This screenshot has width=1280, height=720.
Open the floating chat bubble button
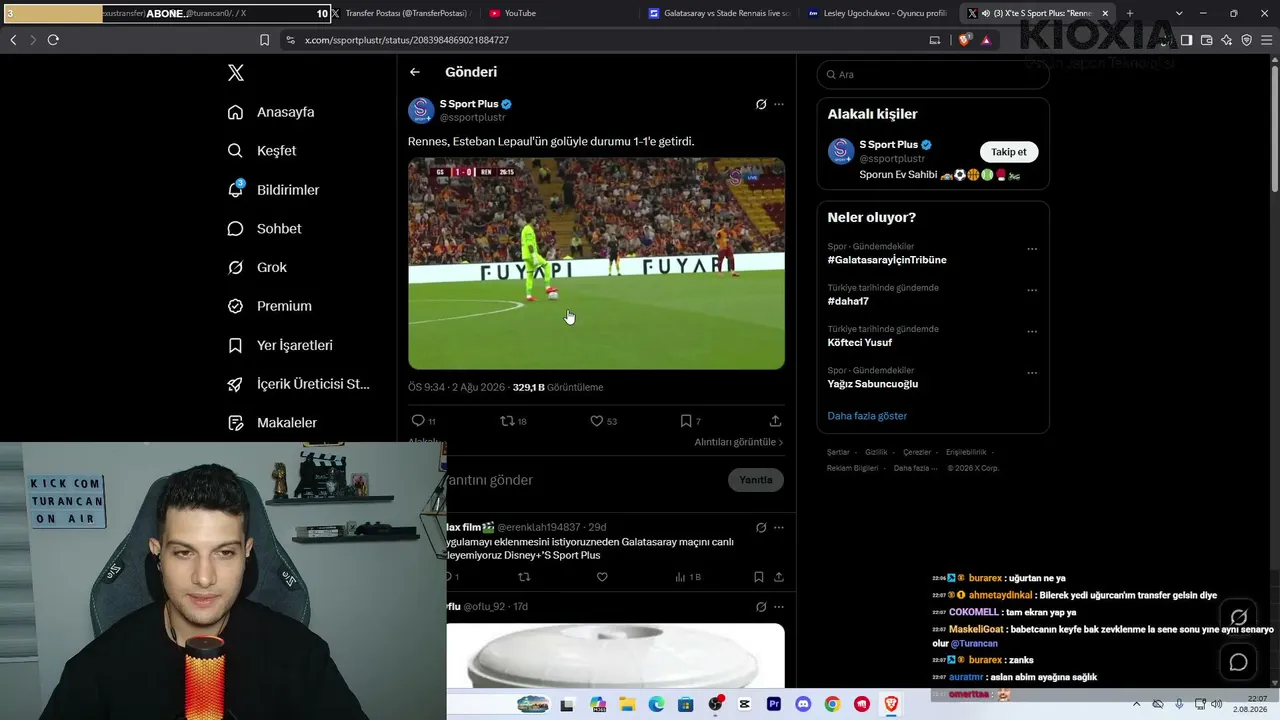coord(1239,662)
